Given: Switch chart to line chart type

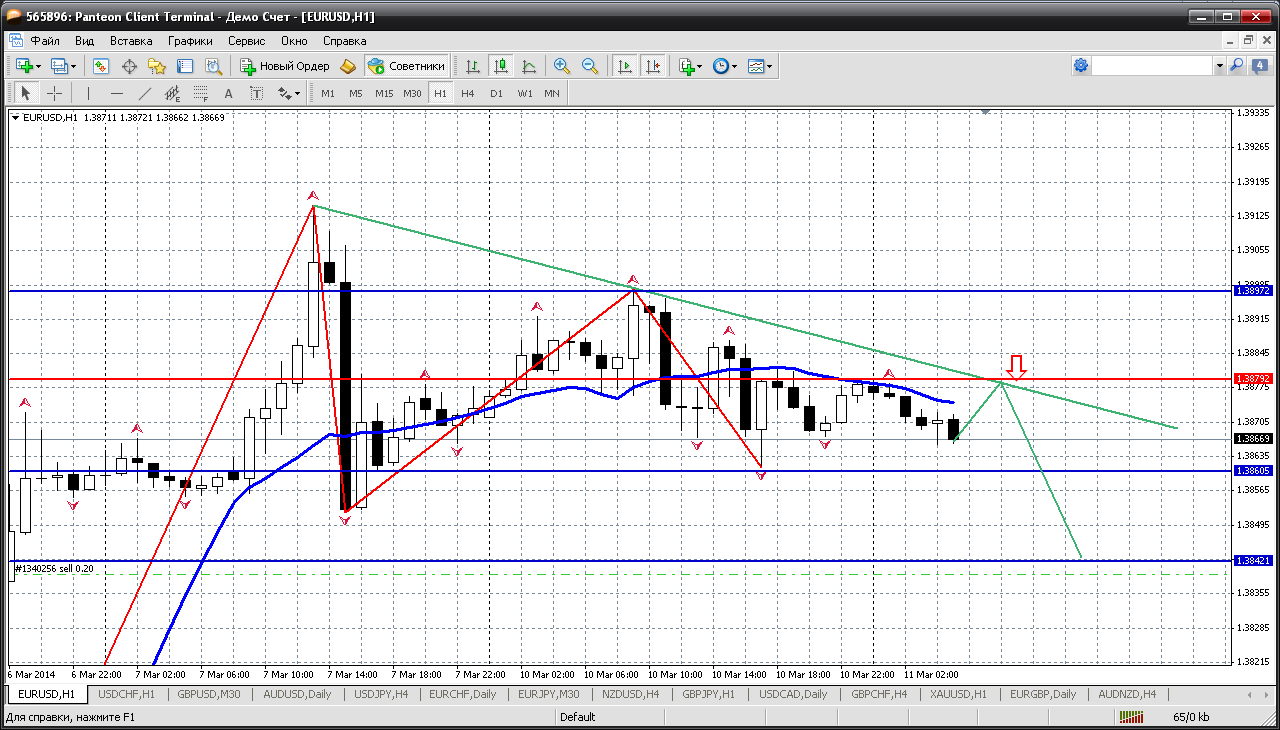Looking at the screenshot, I should tap(529, 66).
